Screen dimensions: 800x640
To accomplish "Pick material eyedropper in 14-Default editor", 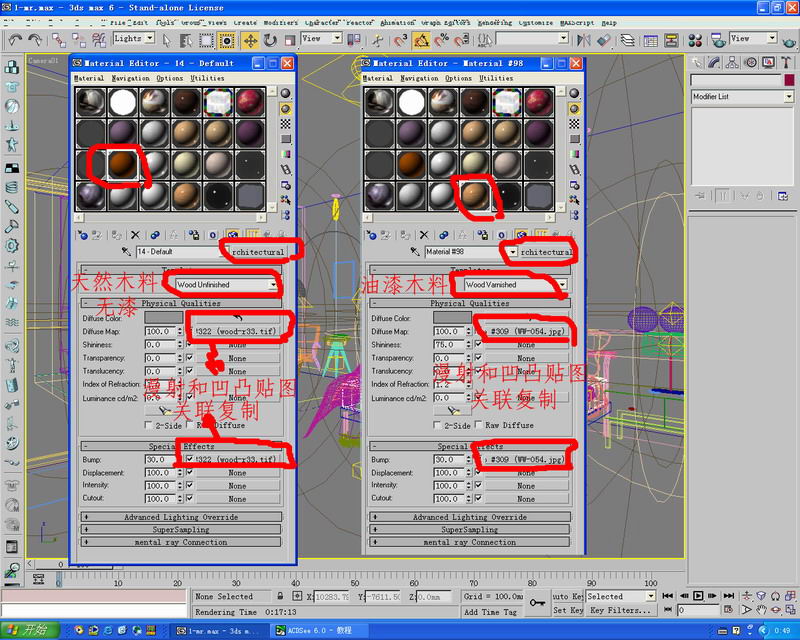I will (126, 252).
